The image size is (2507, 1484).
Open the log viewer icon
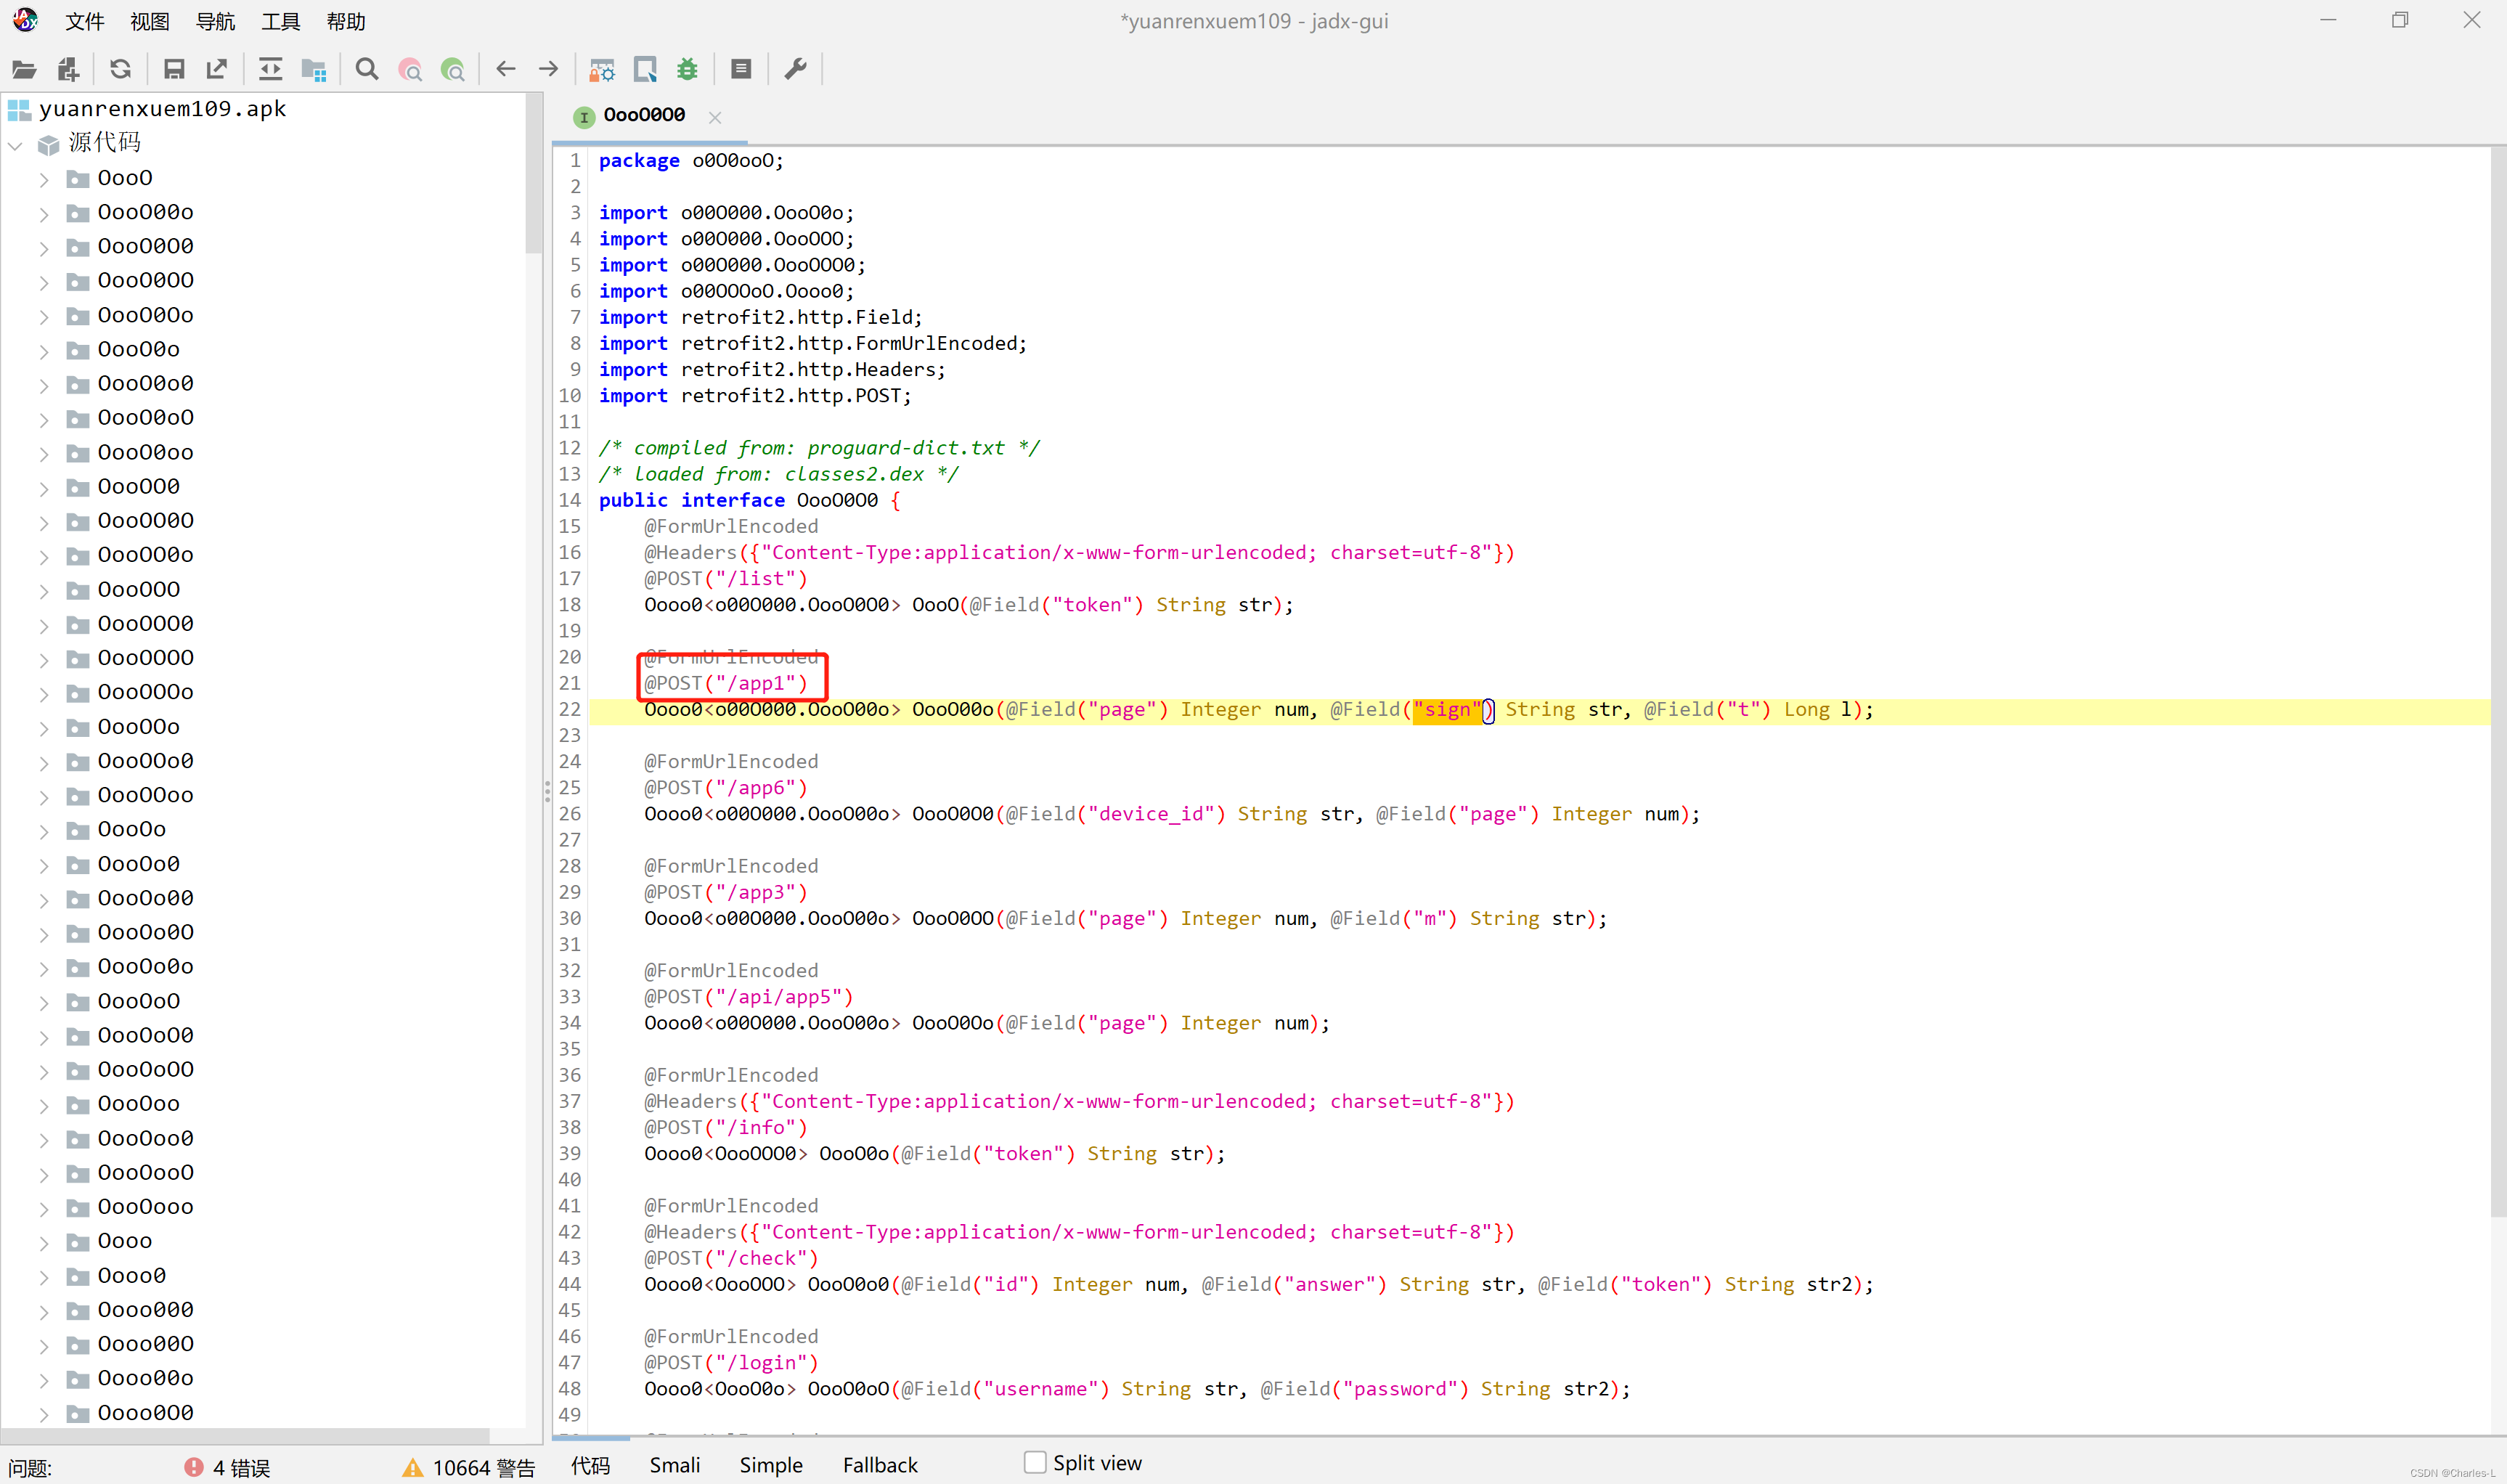tap(741, 69)
